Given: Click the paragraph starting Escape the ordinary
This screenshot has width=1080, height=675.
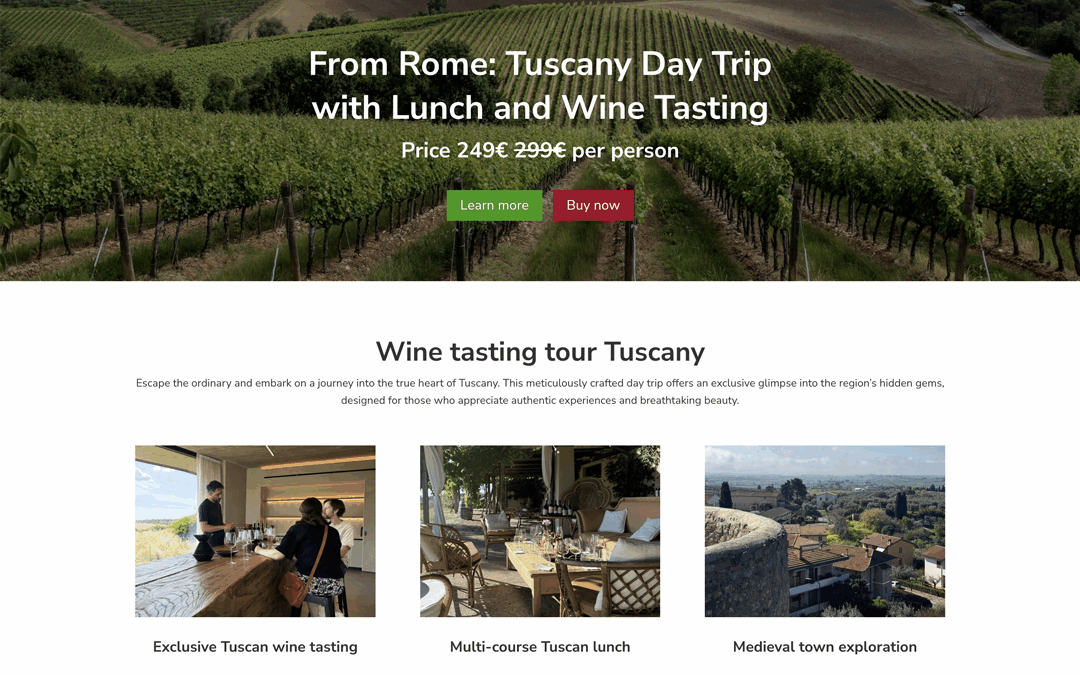Looking at the screenshot, I should click(x=540, y=383).
